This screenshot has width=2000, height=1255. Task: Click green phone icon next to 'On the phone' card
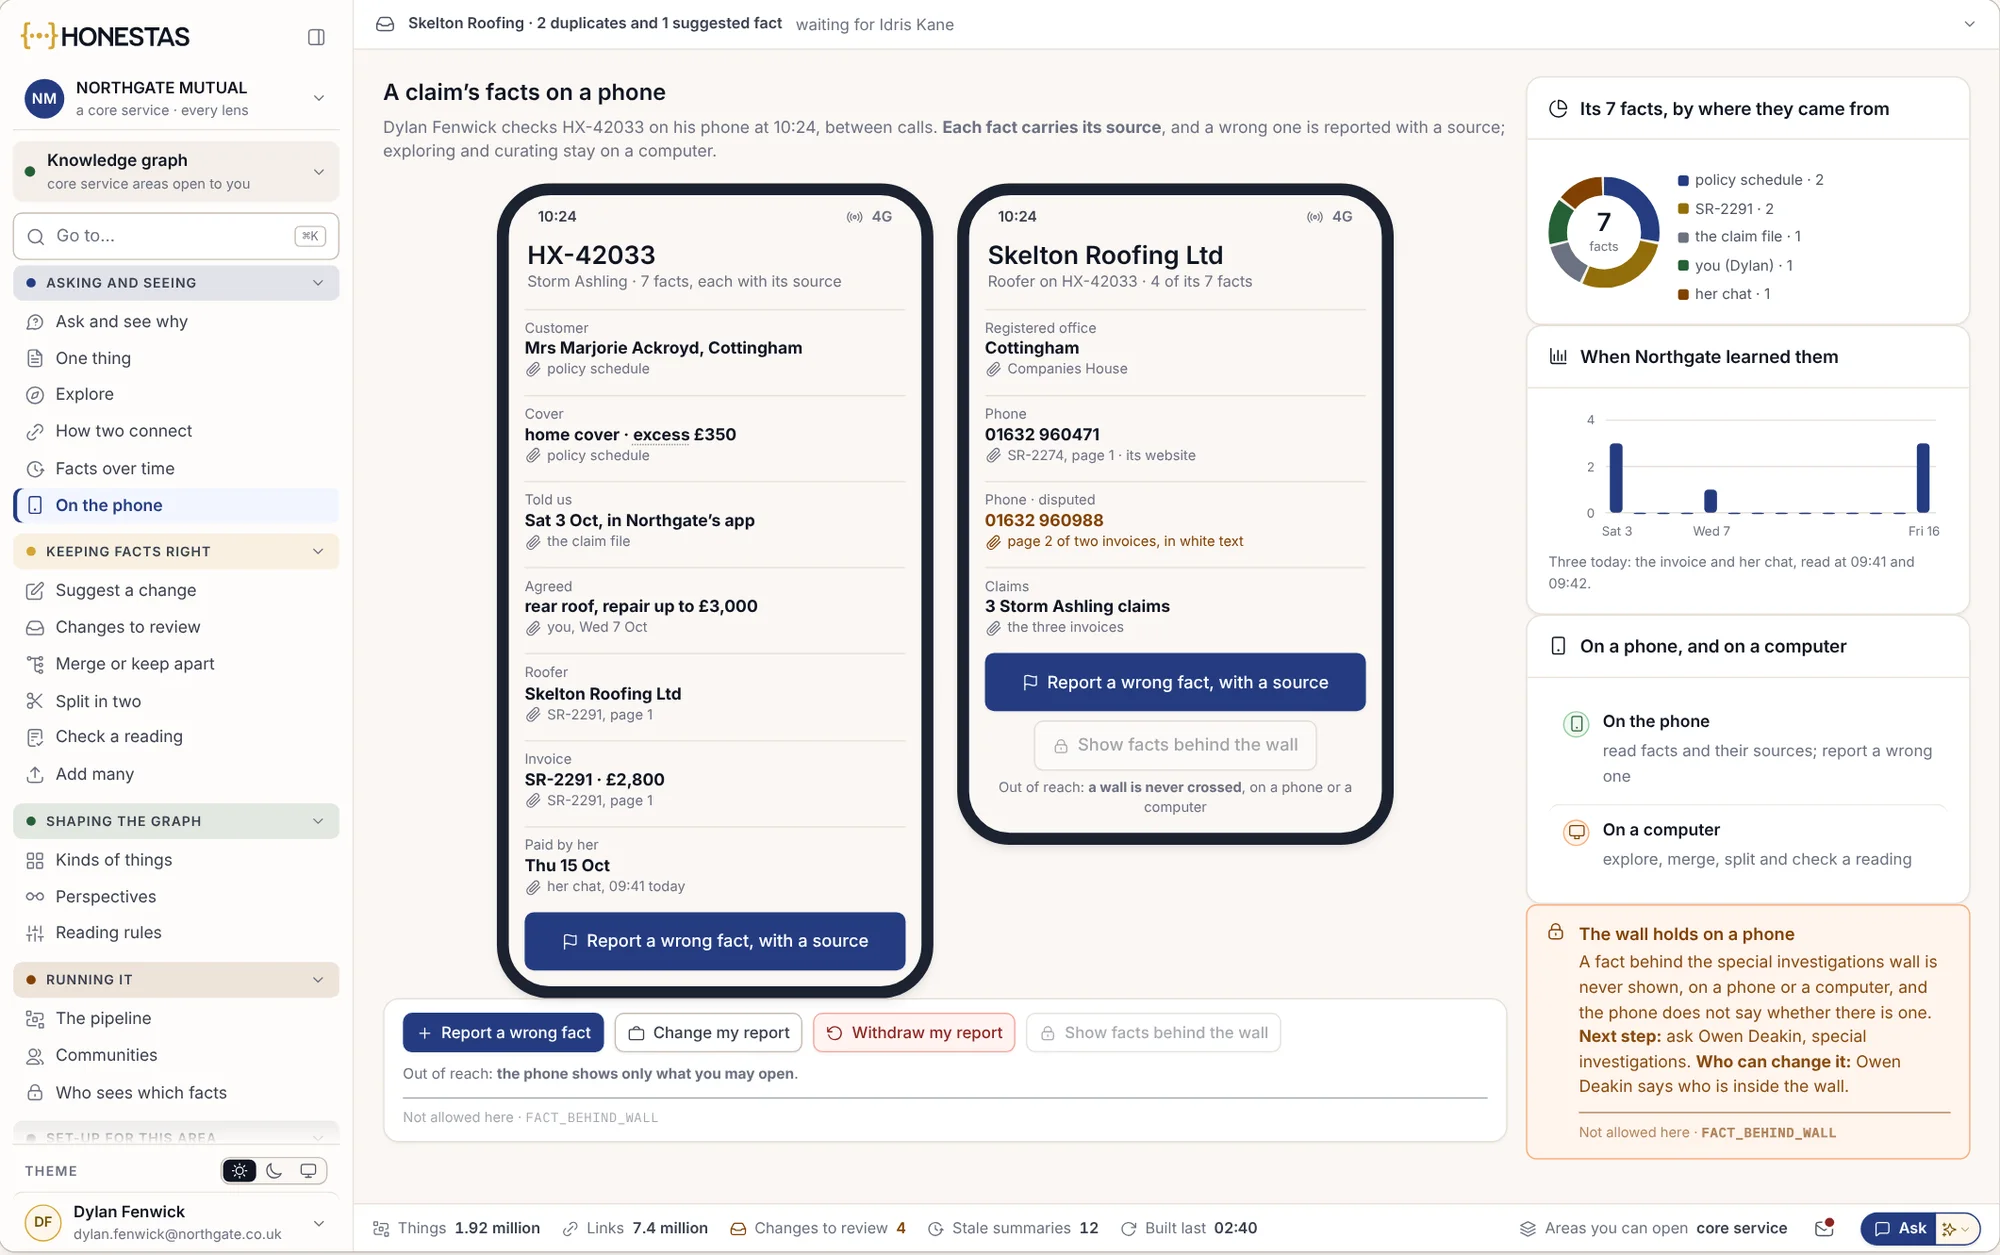1576,723
